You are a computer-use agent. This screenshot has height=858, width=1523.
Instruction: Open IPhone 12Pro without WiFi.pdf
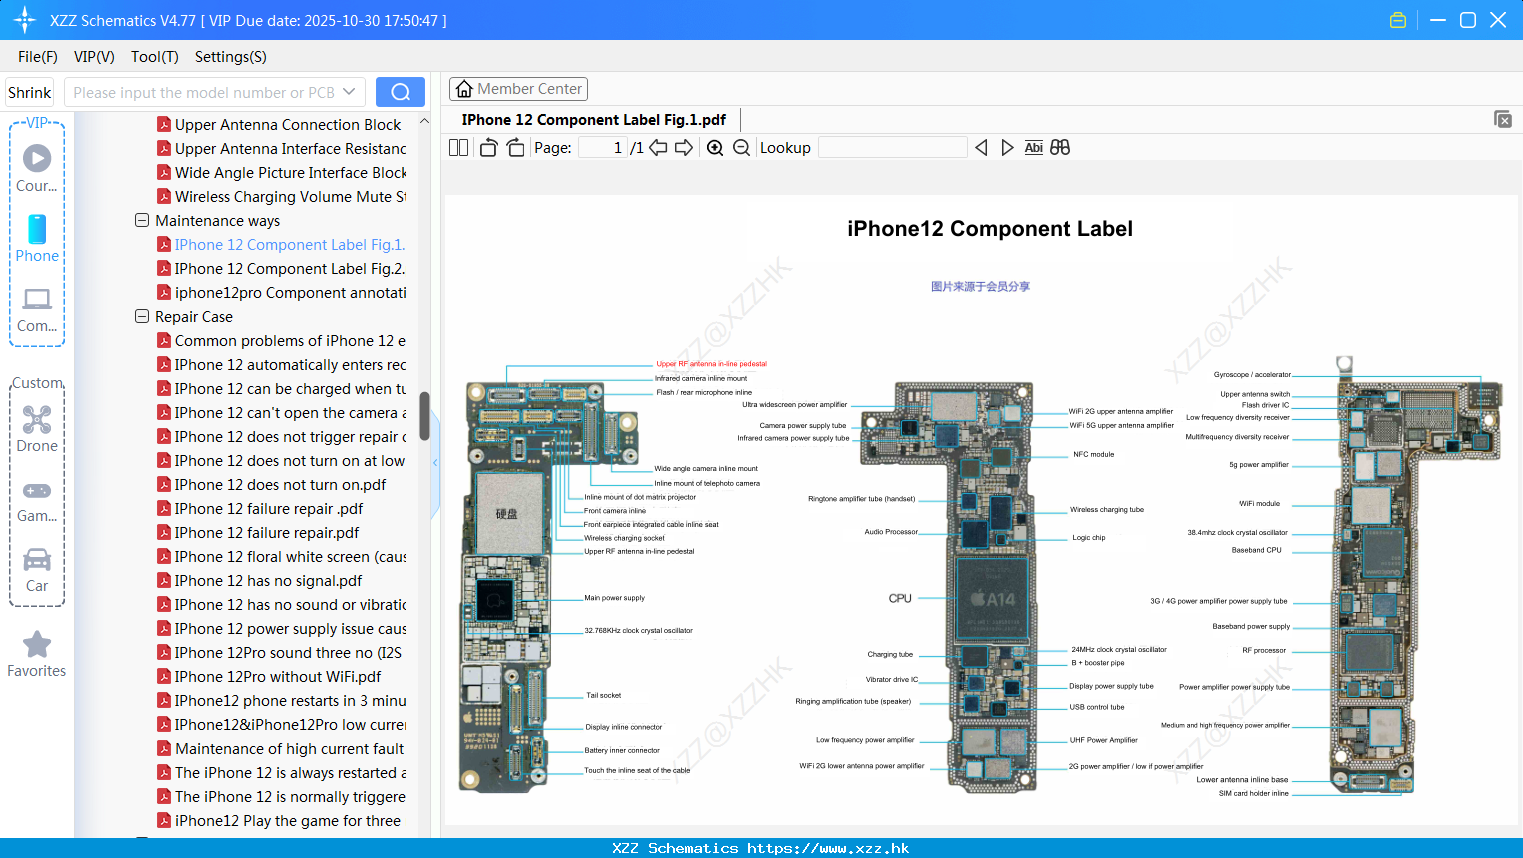(x=269, y=676)
